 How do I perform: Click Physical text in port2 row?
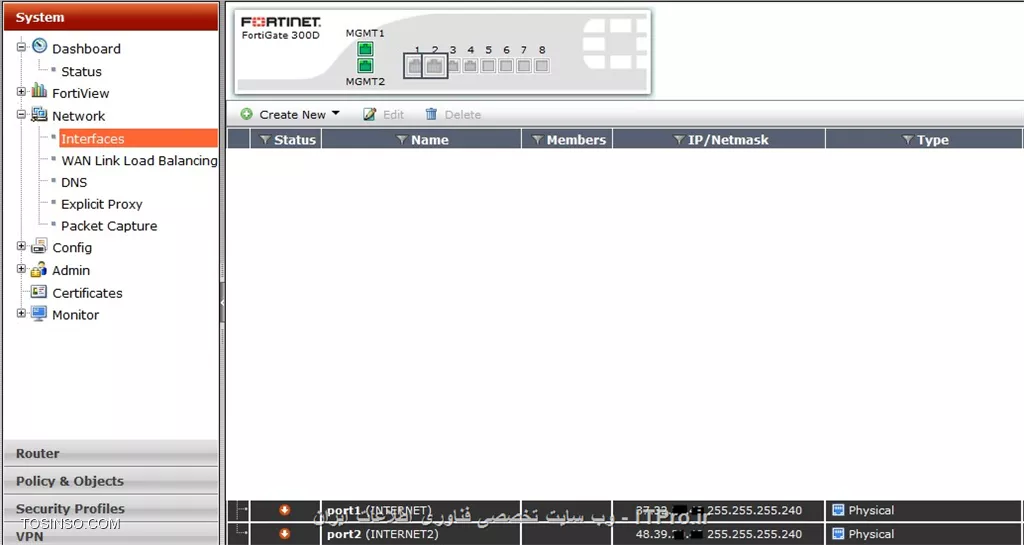871,534
